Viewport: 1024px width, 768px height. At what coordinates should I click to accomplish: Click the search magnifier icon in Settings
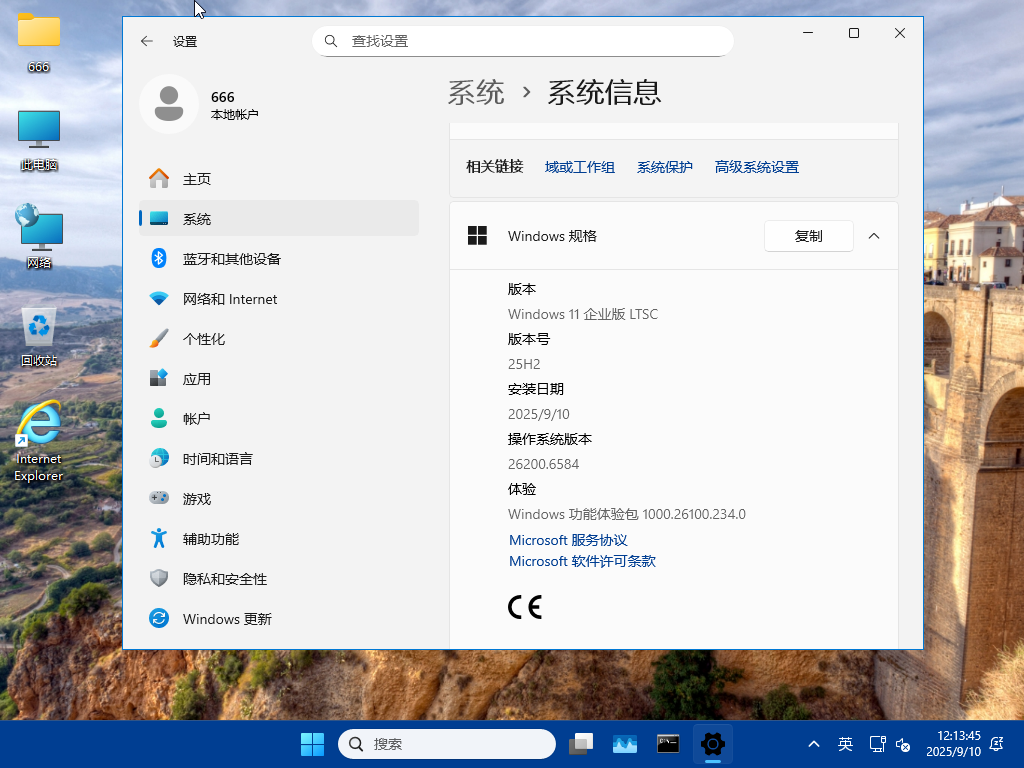[x=331, y=41]
